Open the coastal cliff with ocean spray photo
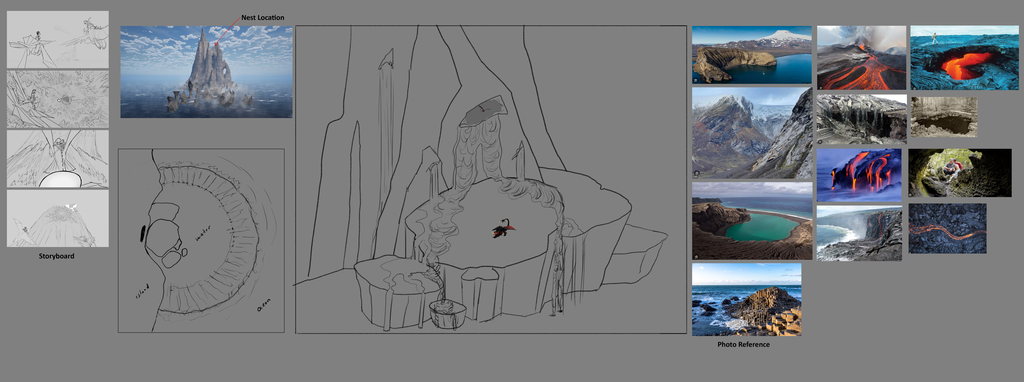 (x=859, y=234)
